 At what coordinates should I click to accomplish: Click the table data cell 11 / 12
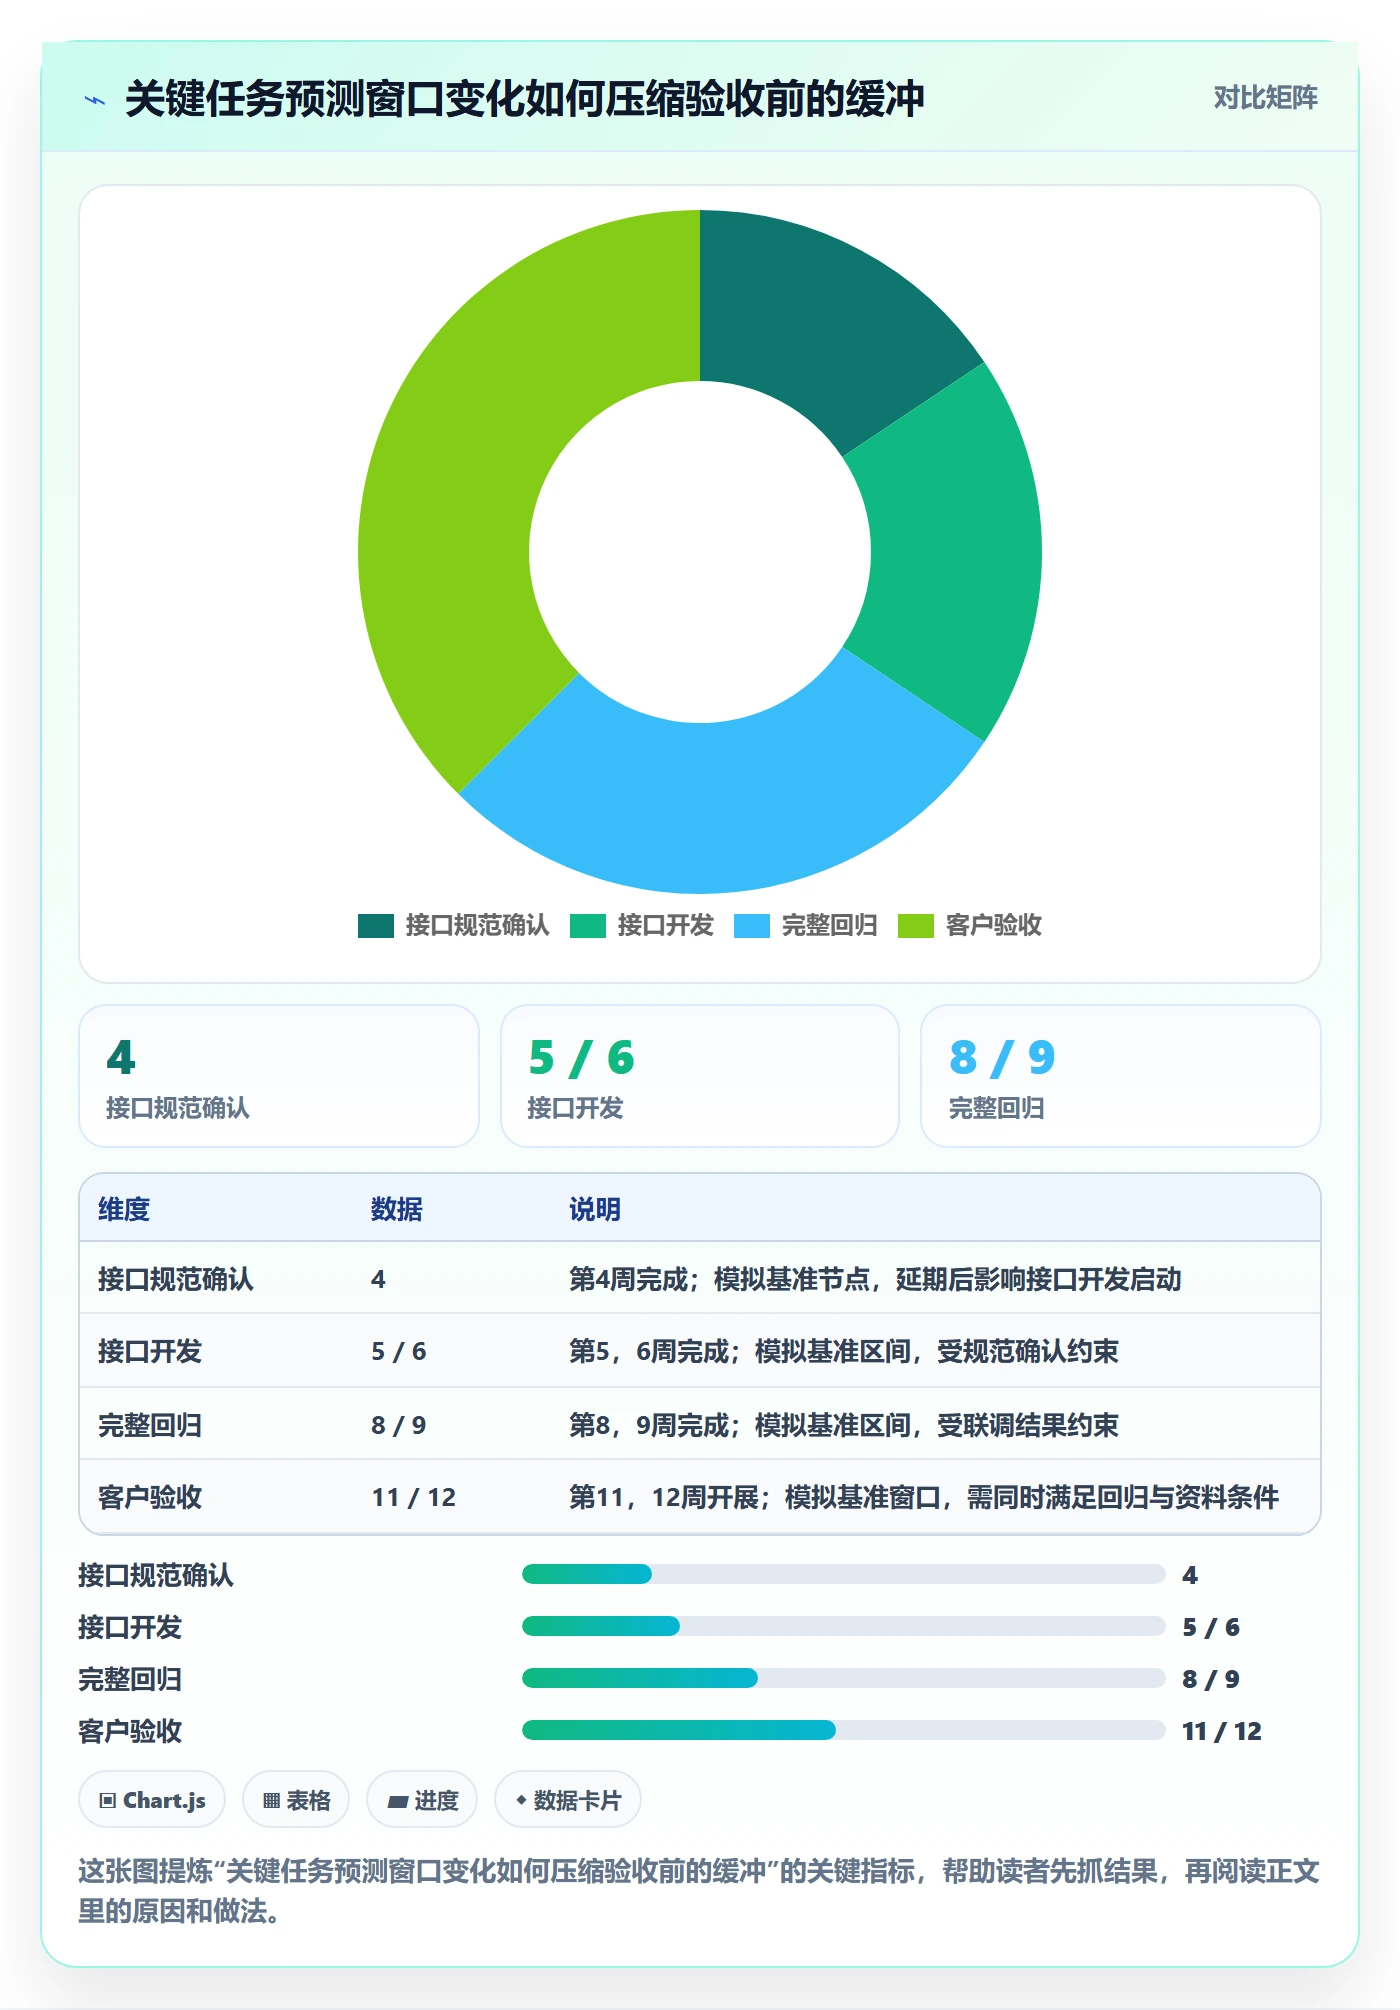click(x=414, y=1497)
